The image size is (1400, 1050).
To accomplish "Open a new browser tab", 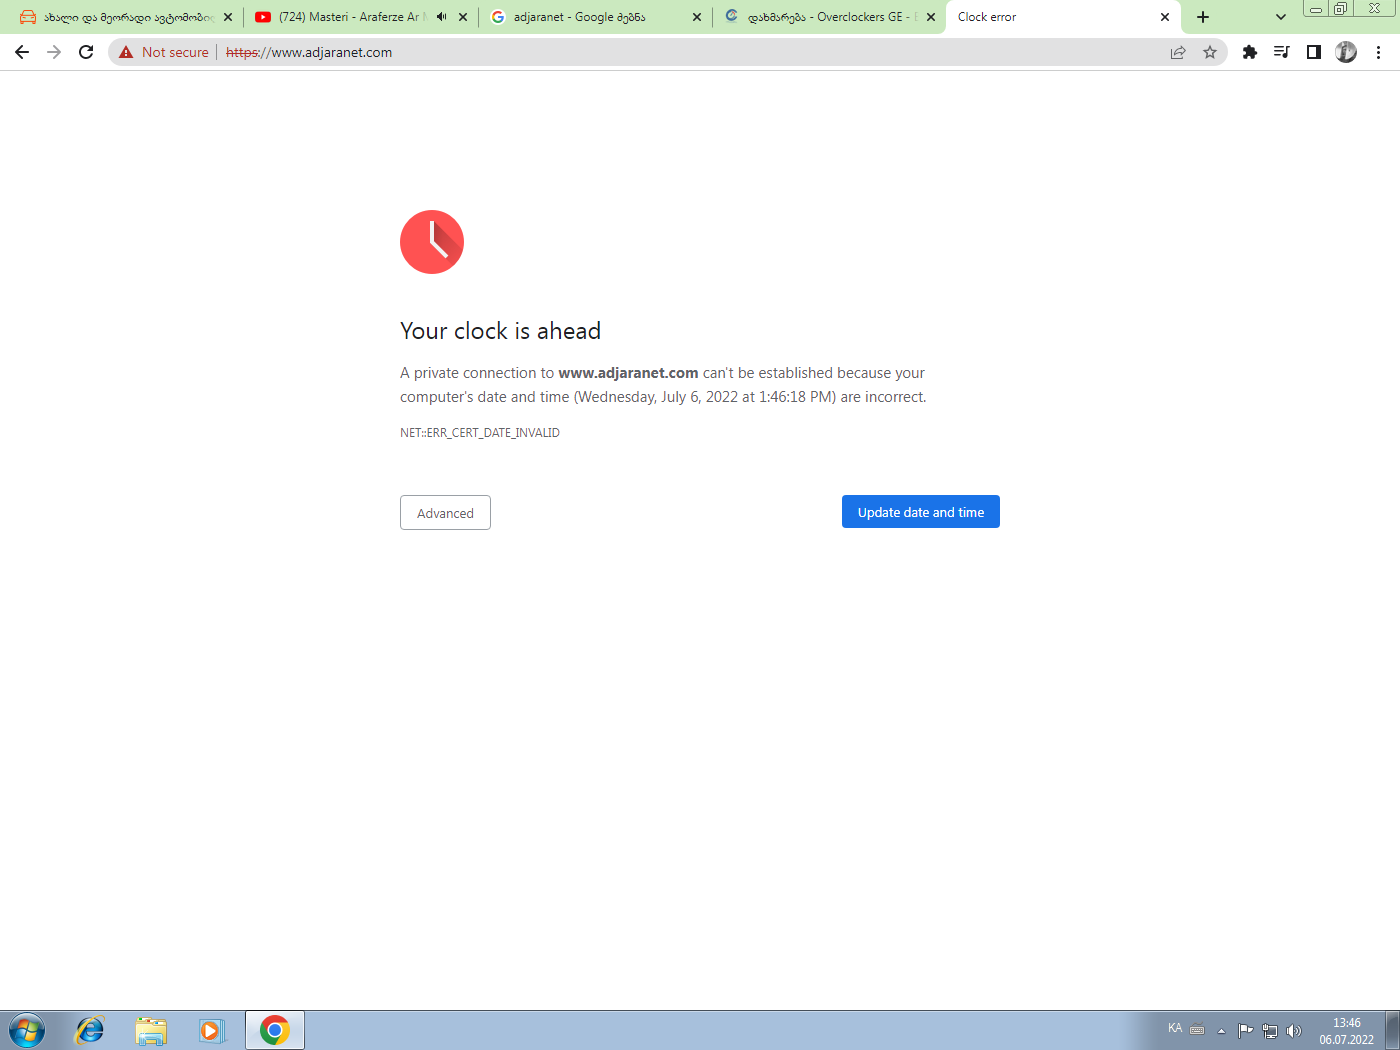I will pos(1203,17).
